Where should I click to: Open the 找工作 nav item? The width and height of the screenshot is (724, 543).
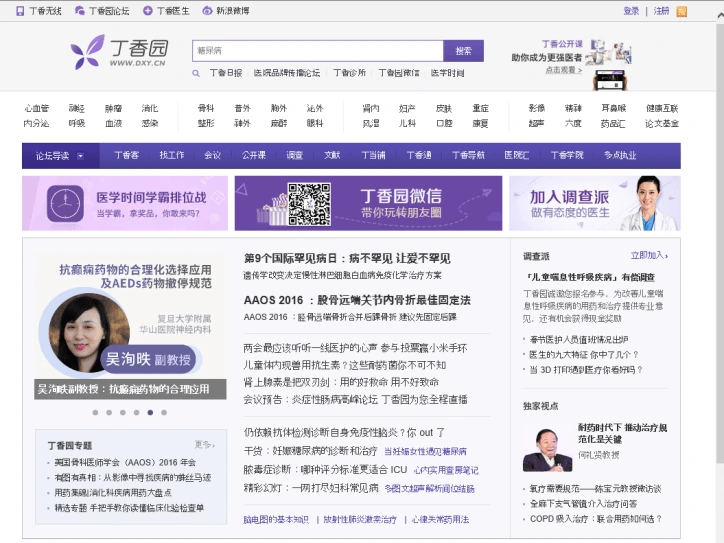(172, 155)
